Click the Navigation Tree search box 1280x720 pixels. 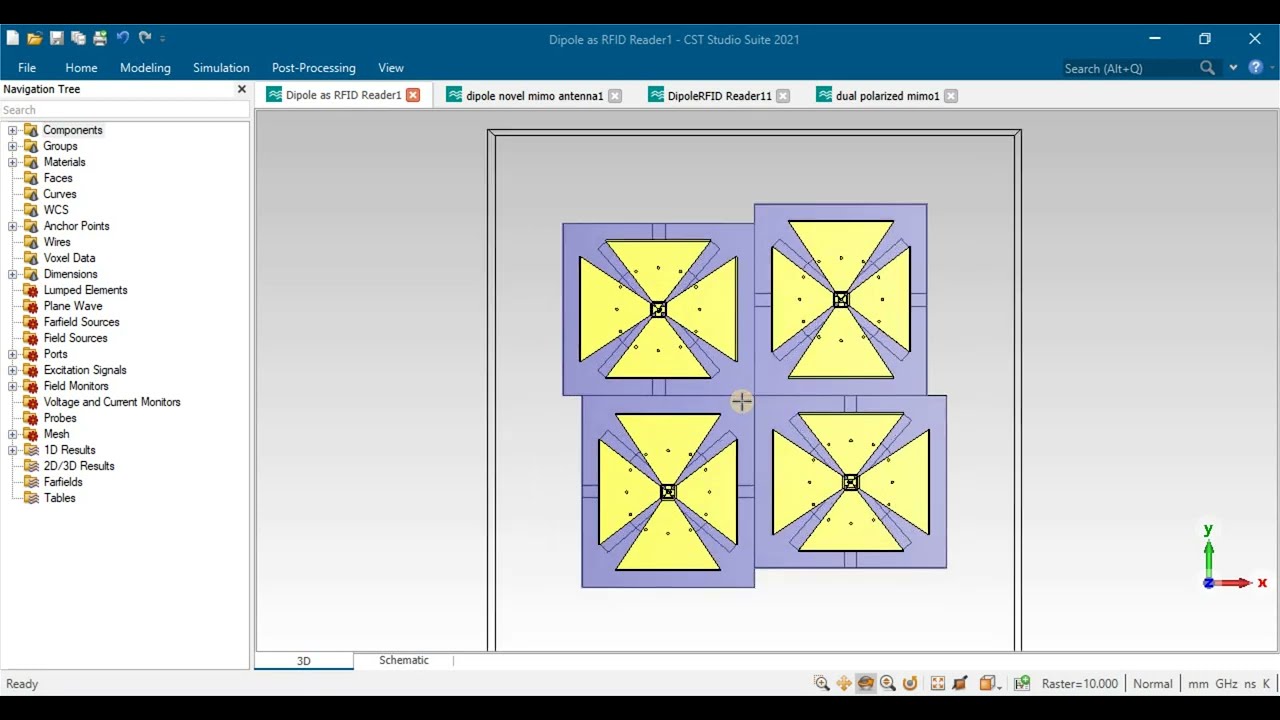pyautogui.click(x=124, y=110)
